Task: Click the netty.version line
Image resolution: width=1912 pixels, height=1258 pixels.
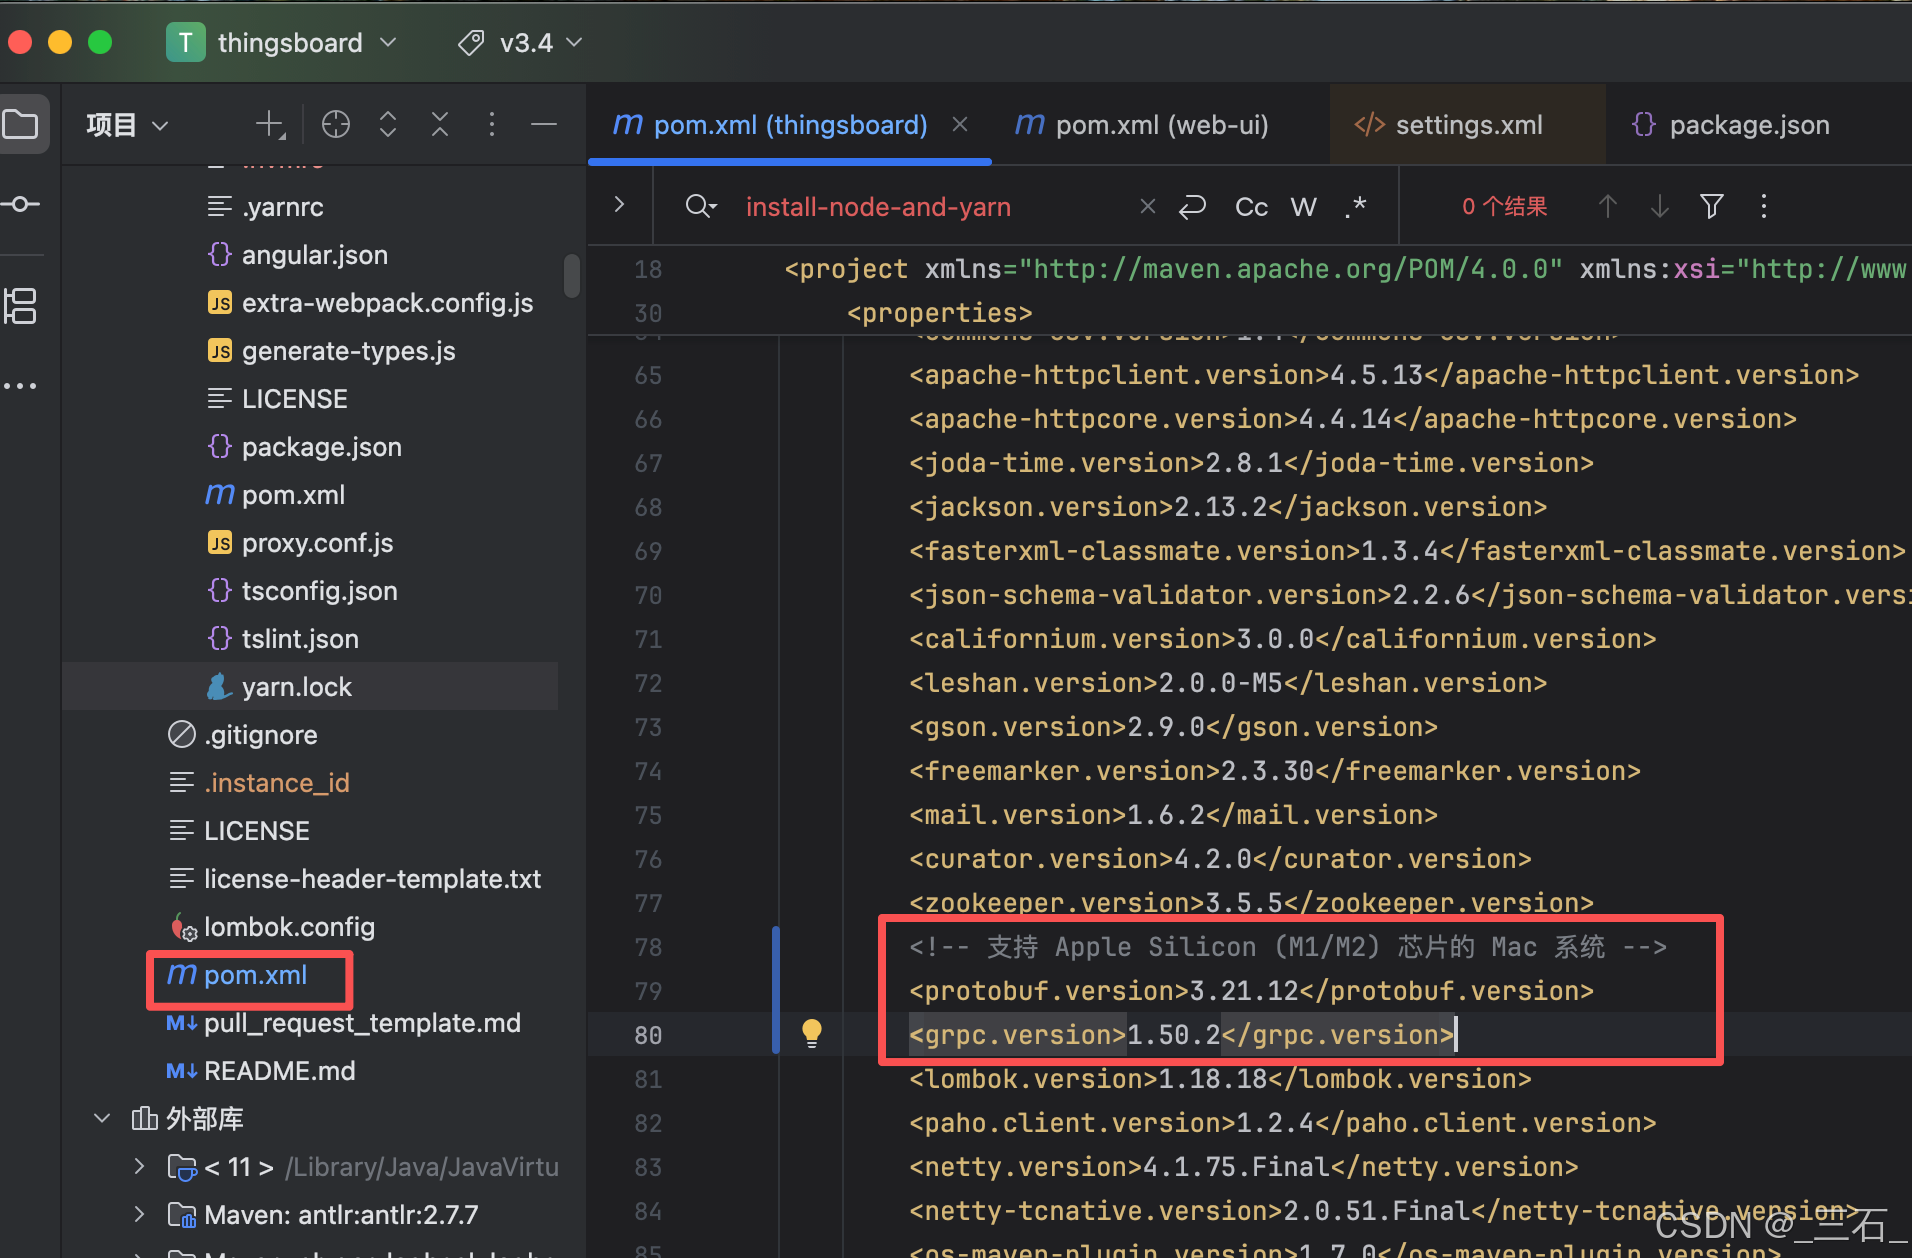Action: [x=1243, y=1167]
